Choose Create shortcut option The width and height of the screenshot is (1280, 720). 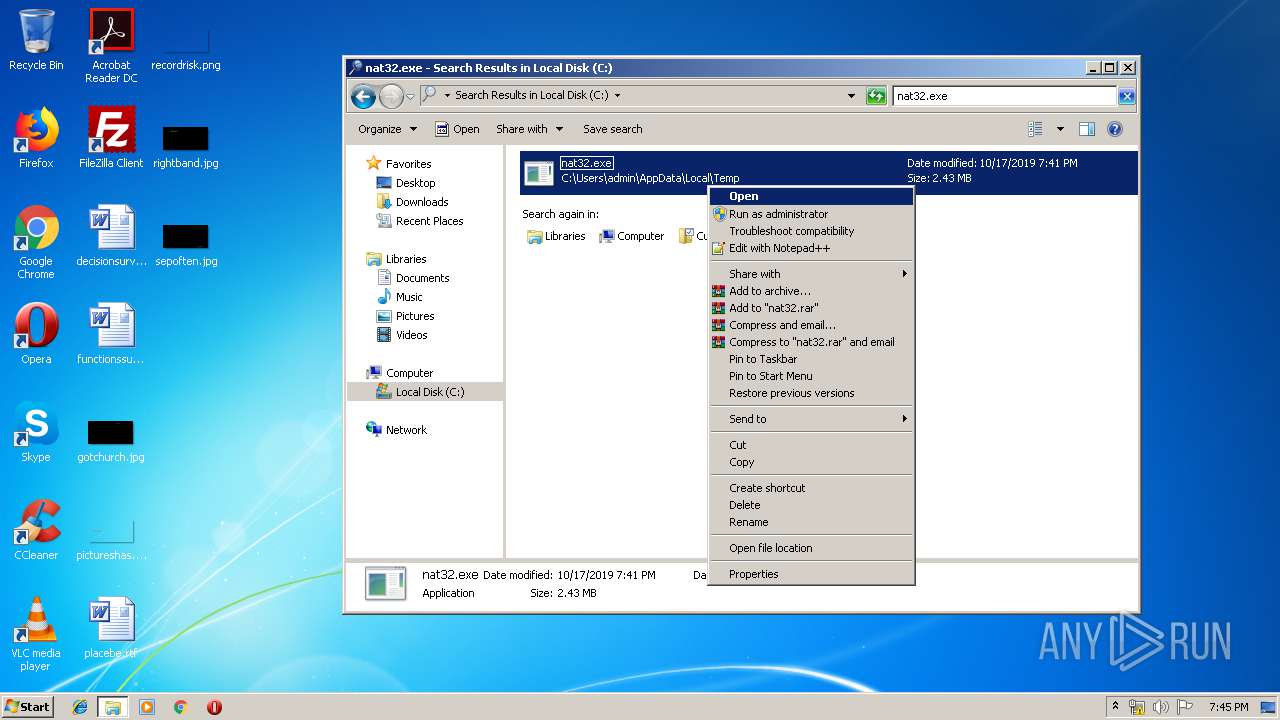tap(811, 488)
